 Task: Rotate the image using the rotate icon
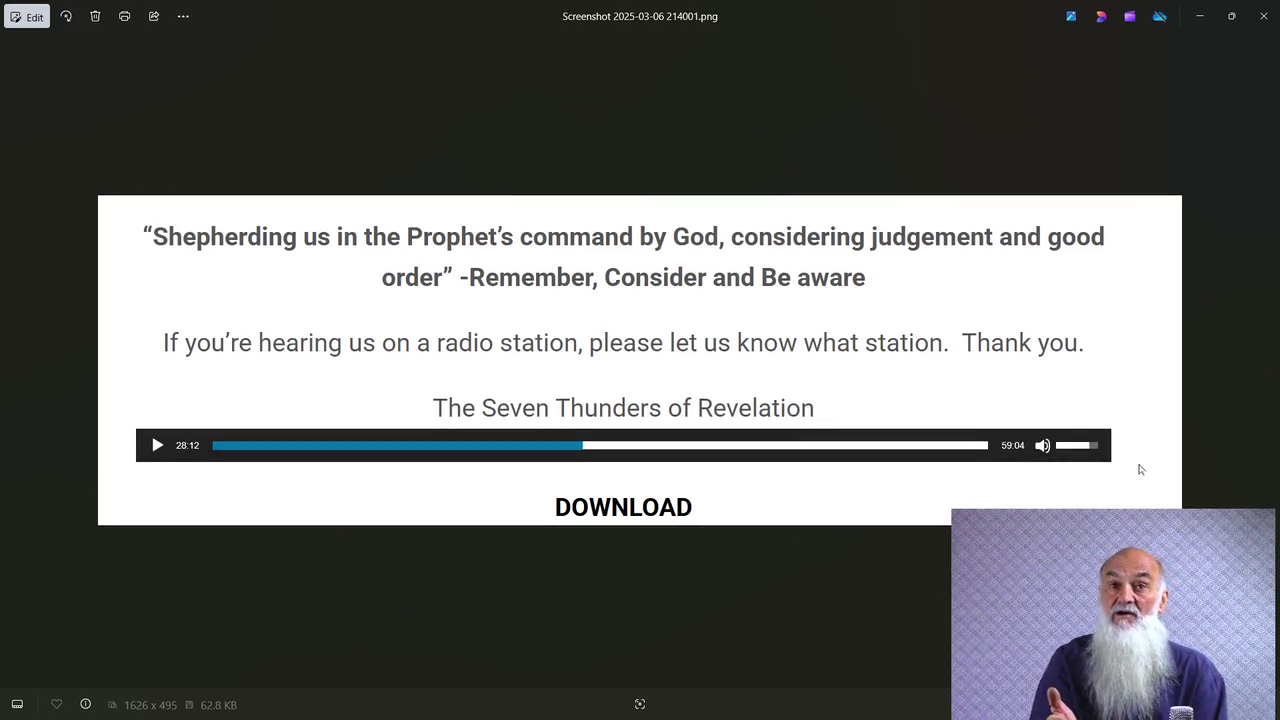click(66, 17)
